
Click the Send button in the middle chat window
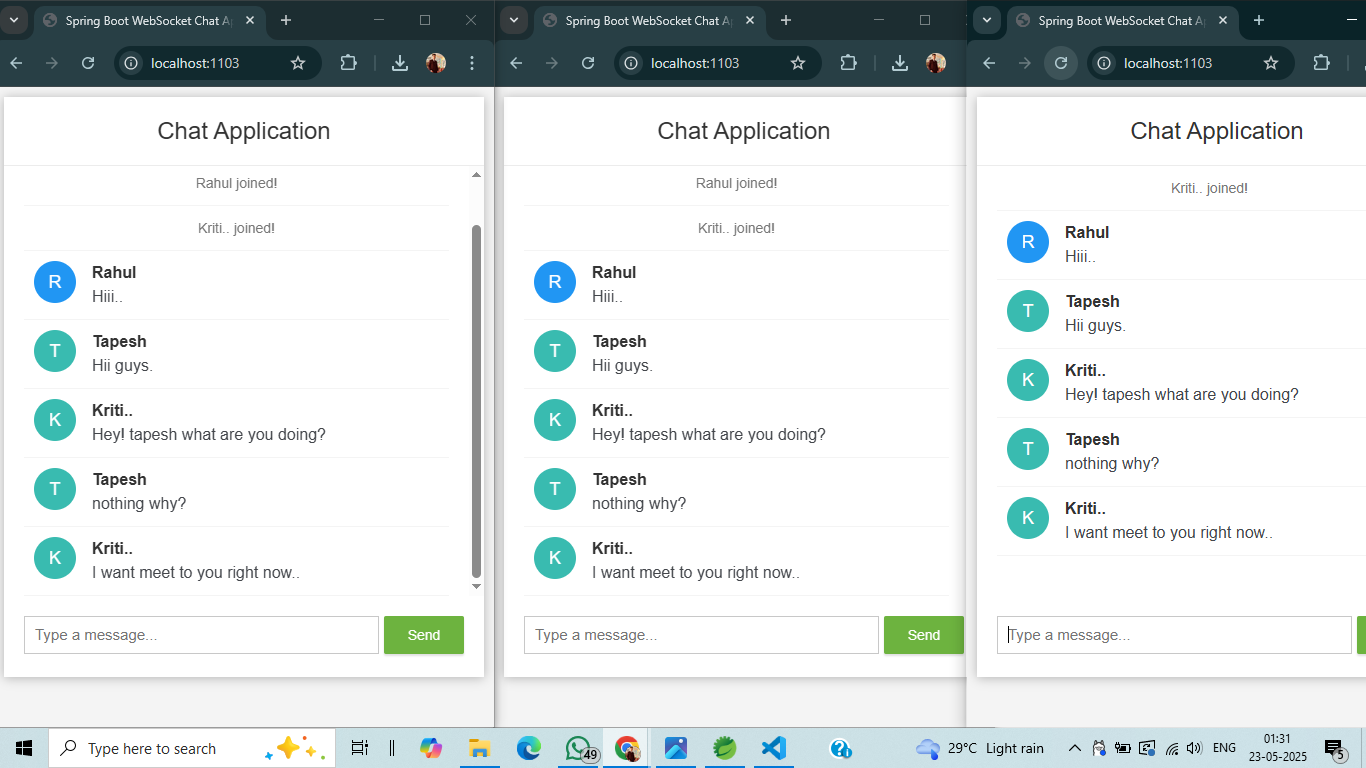[923, 634]
